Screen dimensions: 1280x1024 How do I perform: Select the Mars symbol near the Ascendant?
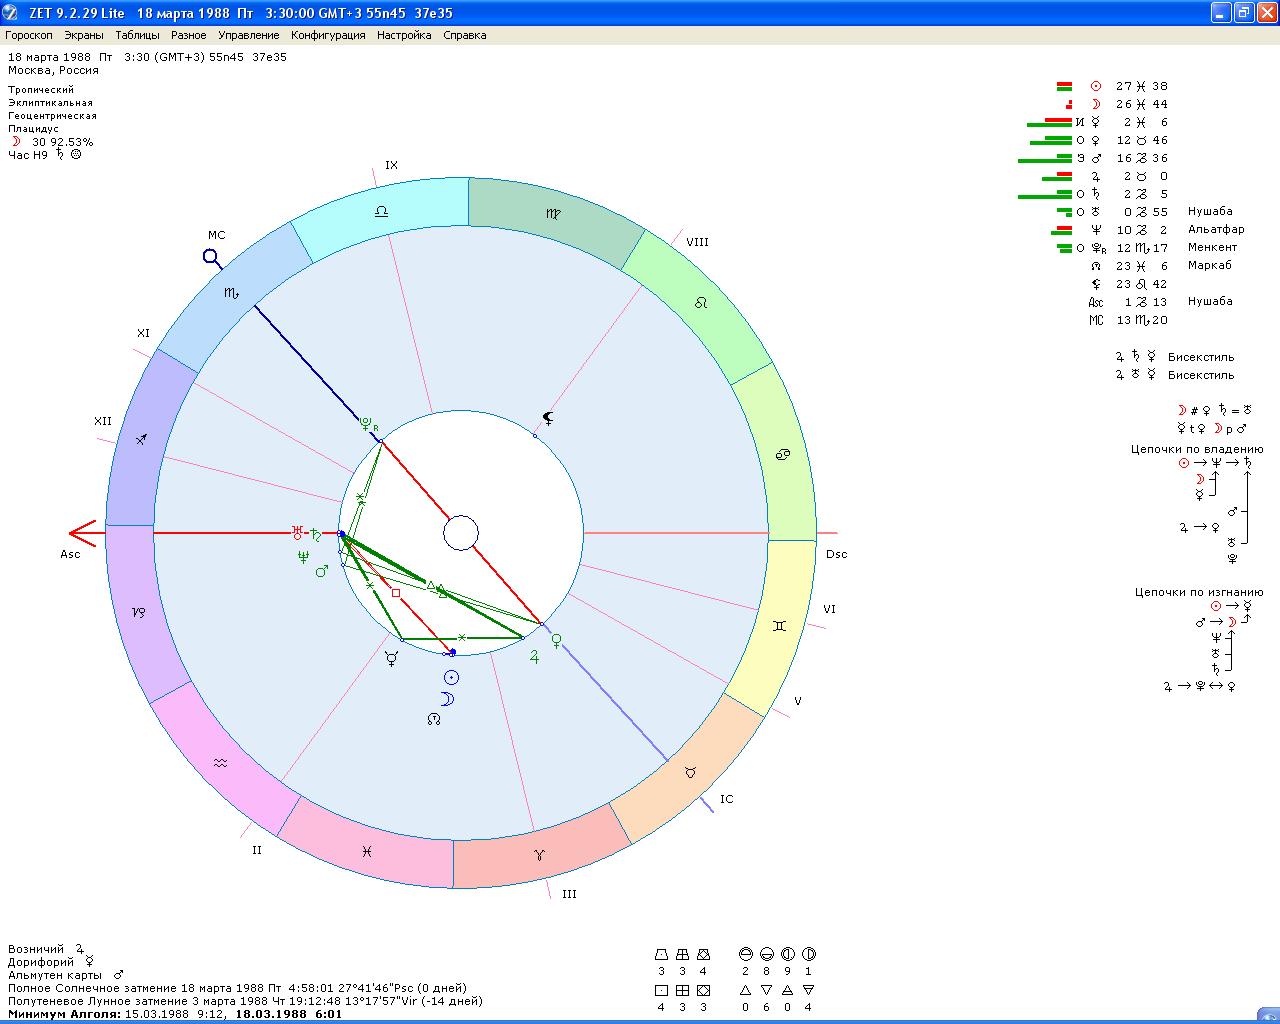[x=322, y=571]
